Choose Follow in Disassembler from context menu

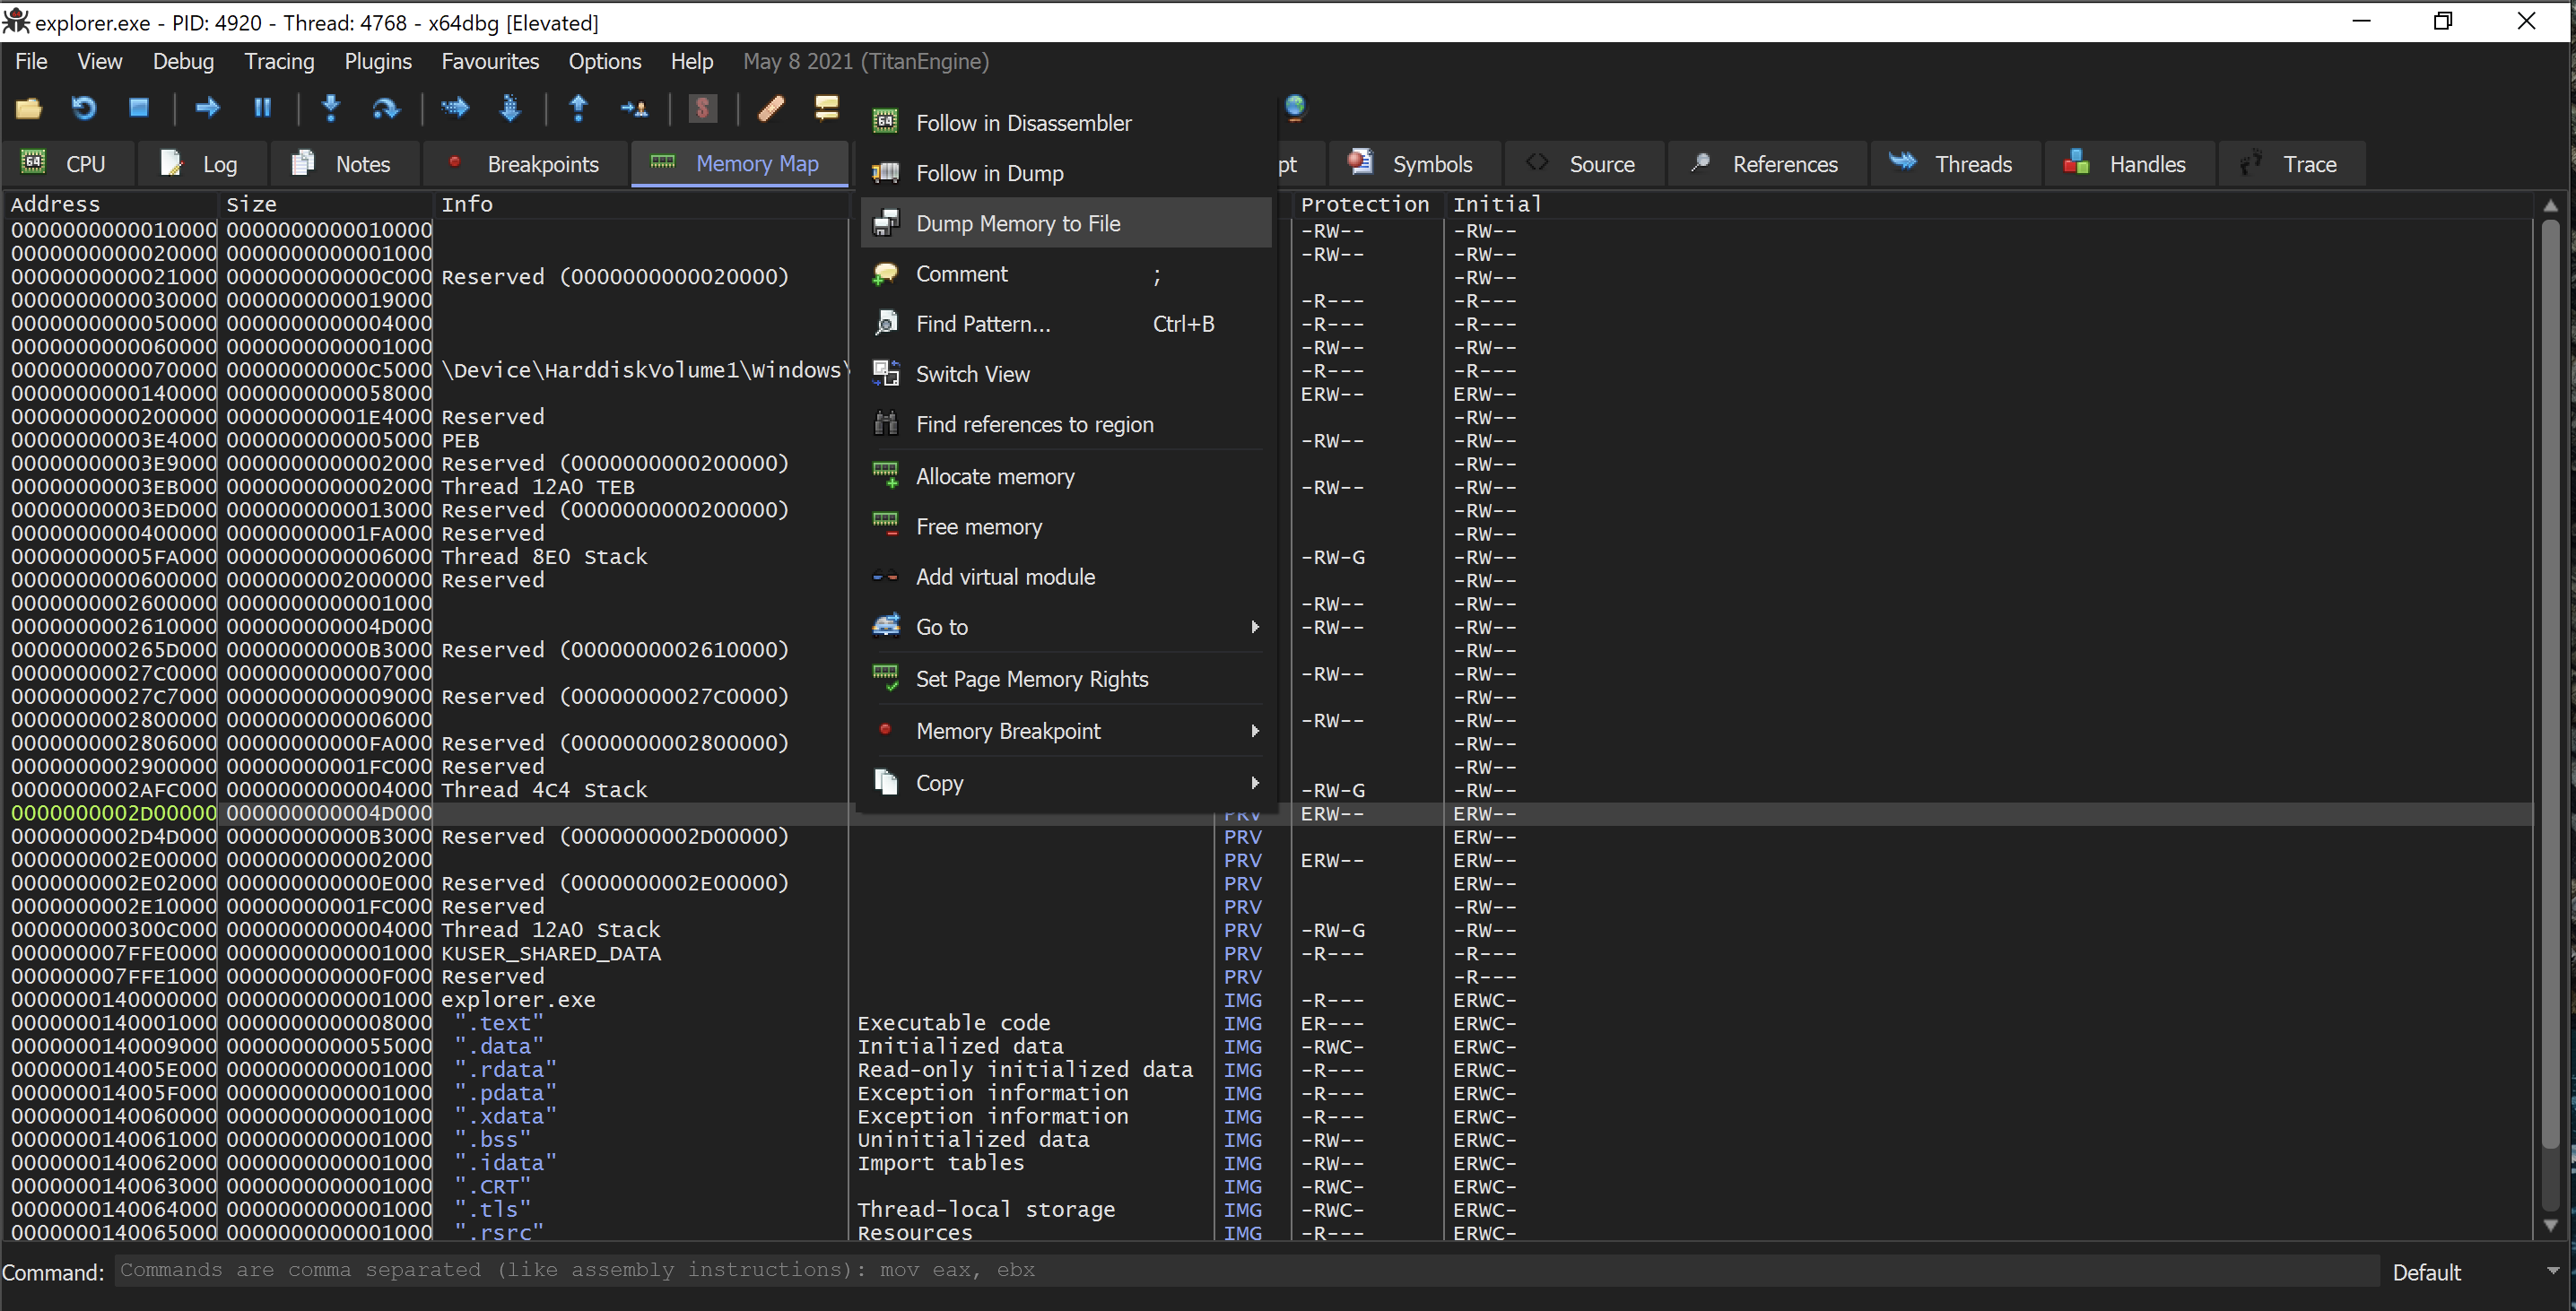[1066, 123]
